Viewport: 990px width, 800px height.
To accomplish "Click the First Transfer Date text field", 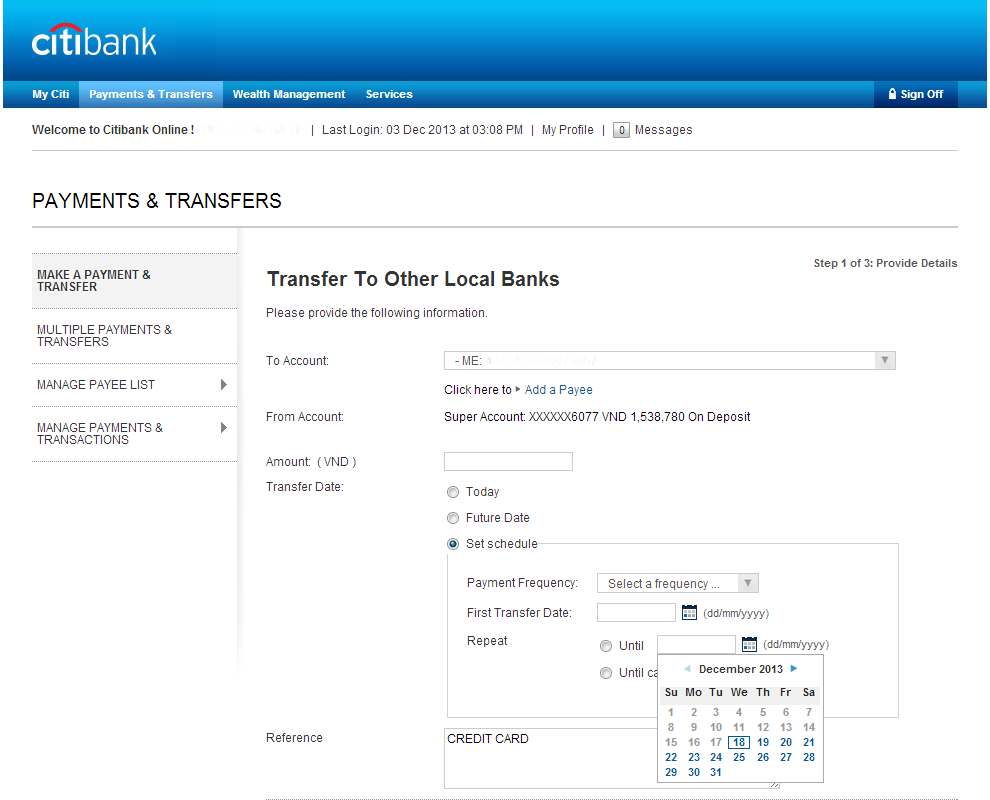I will pos(636,612).
